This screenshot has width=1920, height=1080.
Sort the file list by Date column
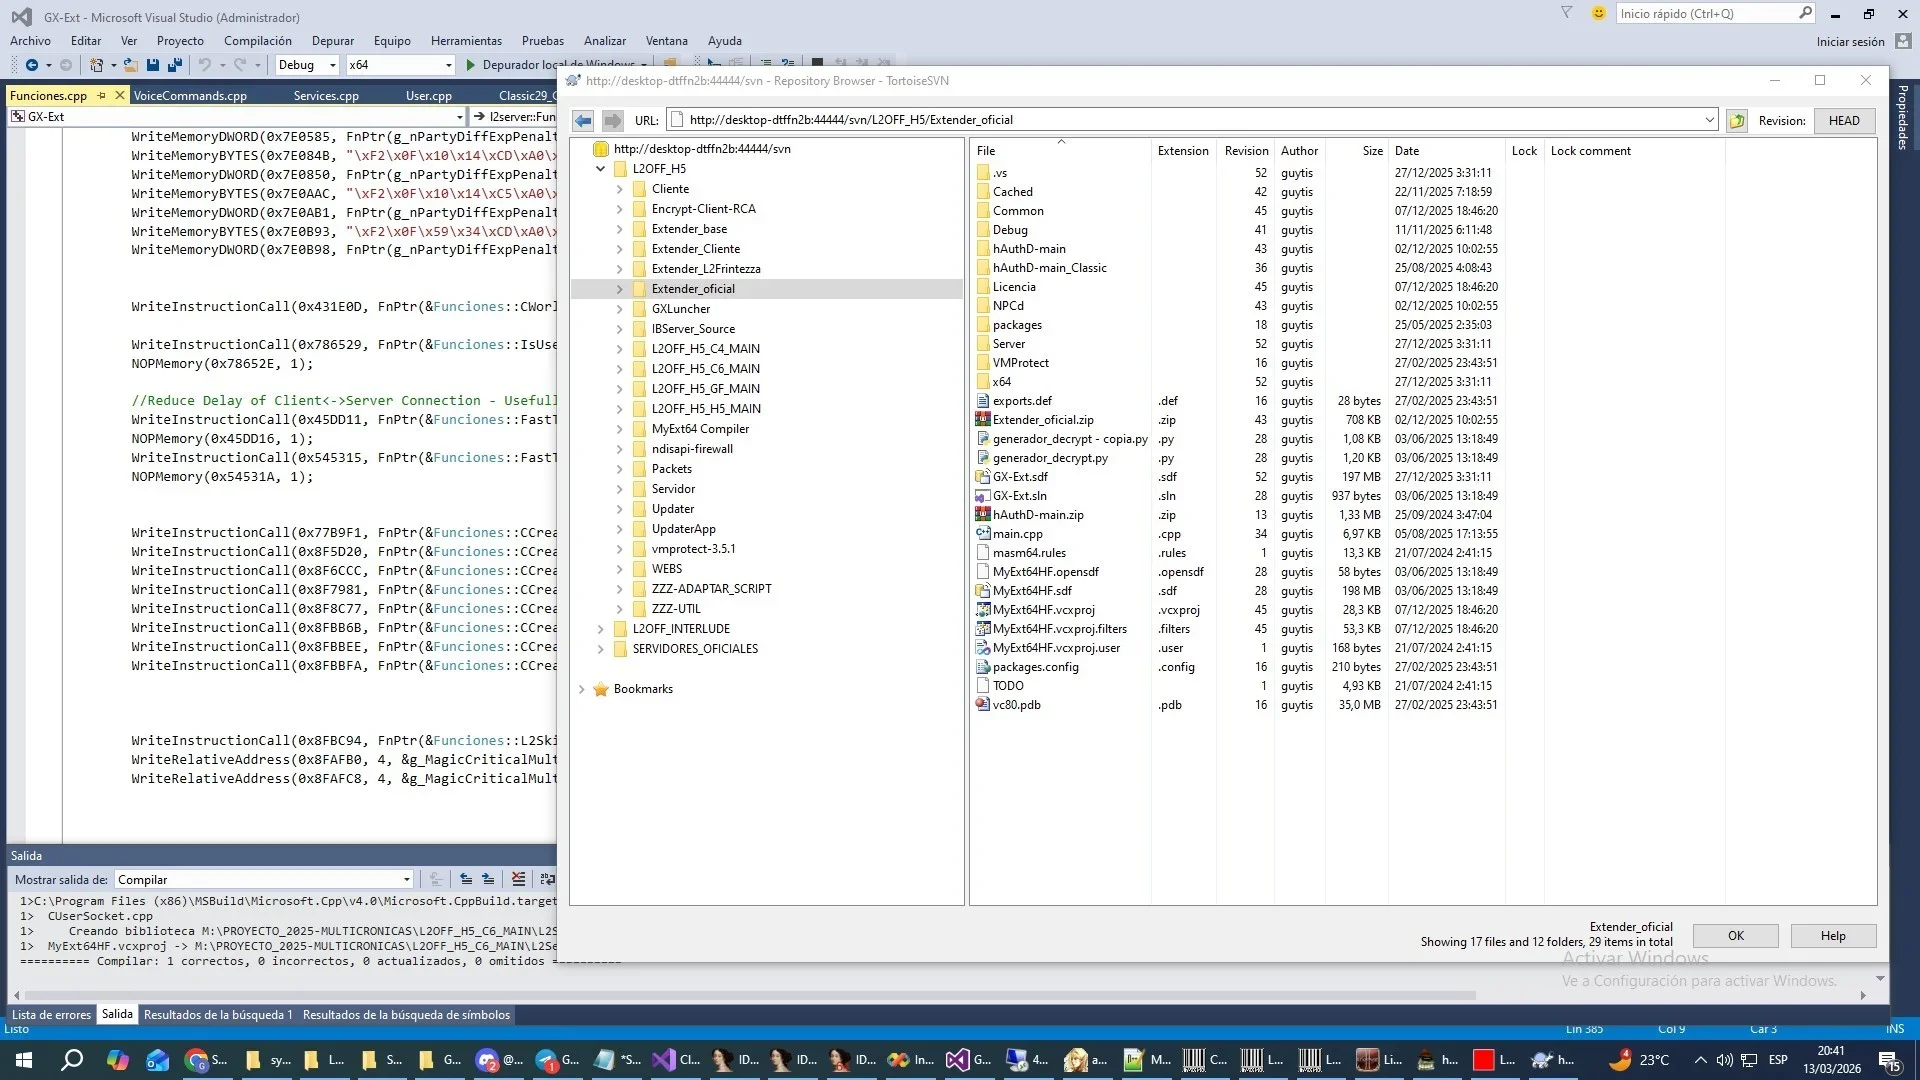(x=1446, y=151)
